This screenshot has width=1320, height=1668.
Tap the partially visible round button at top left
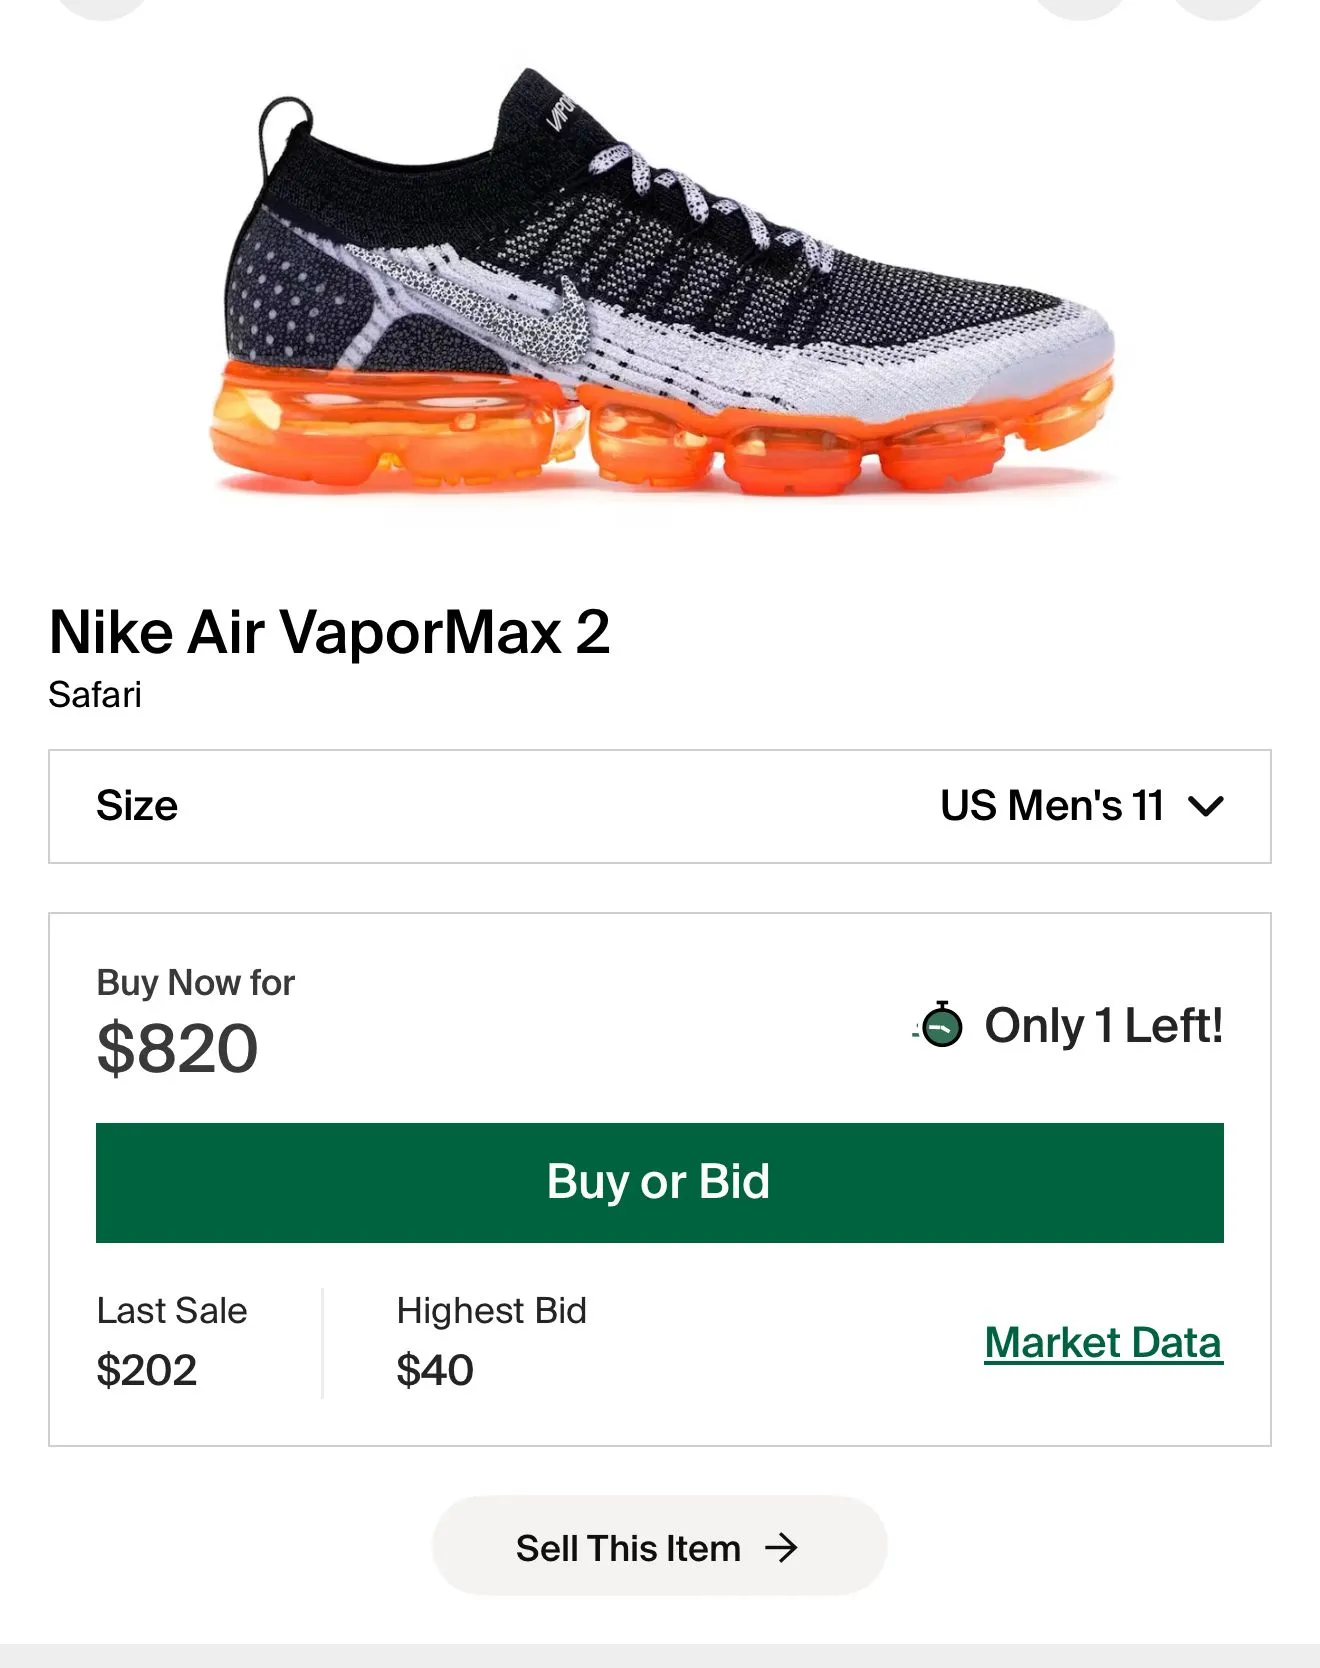point(102,8)
